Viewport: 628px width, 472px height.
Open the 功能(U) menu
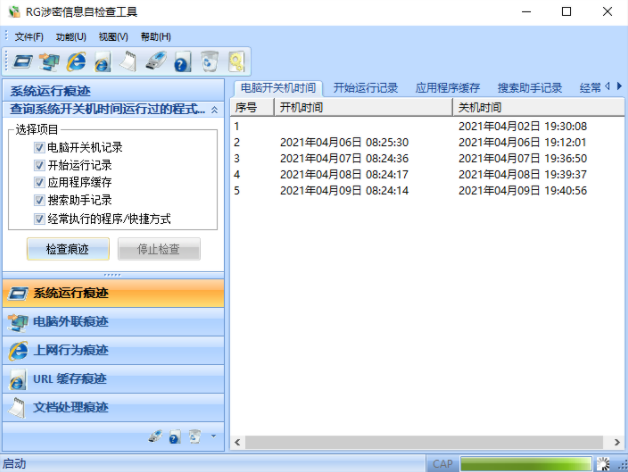pyautogui.click(x=71, y=37)
